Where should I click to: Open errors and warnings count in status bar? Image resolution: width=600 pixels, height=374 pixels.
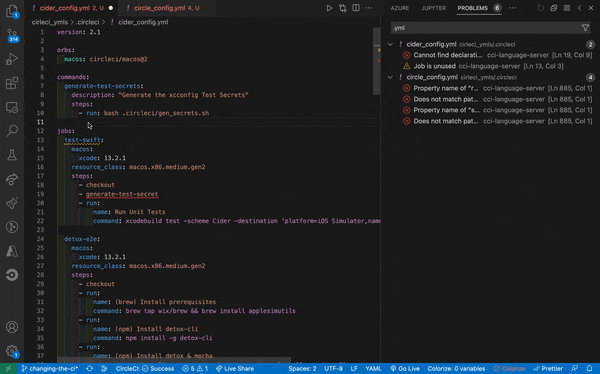(195, 369)
